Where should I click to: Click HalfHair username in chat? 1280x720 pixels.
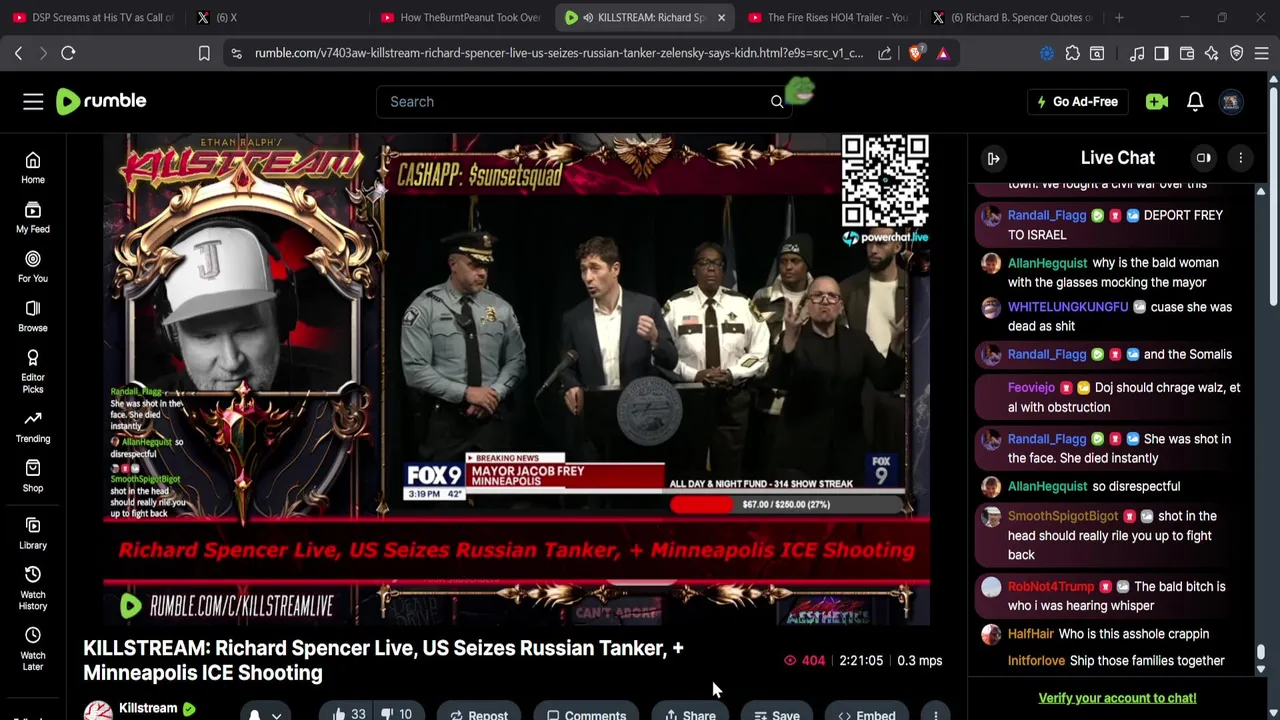1031,634
